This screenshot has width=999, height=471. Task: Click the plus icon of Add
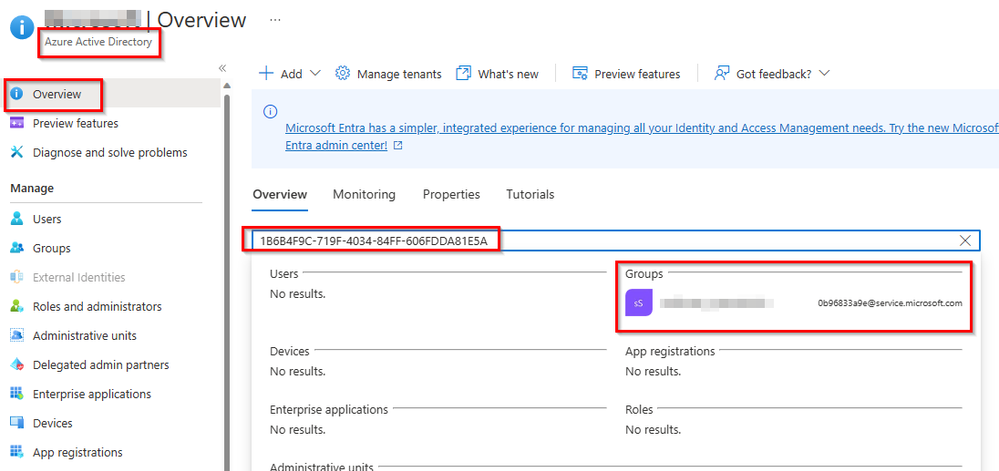[x=266, y=73]
